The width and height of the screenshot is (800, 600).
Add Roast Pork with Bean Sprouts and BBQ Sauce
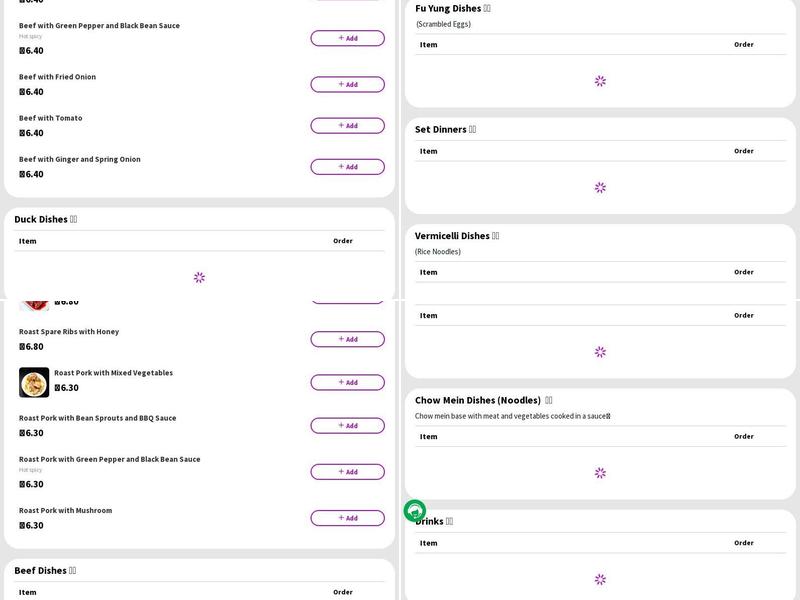tap(347, 426)
